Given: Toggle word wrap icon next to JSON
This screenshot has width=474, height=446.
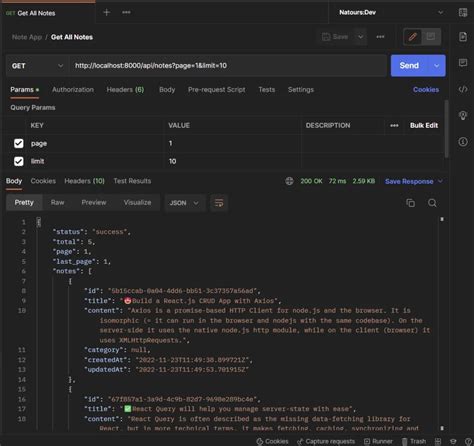Looking at the screenshot, I should click(219, 203).
